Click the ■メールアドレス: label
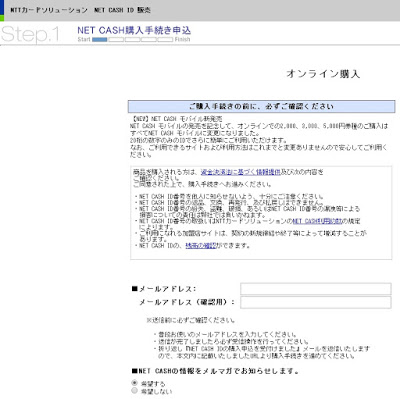 point(164,289)
